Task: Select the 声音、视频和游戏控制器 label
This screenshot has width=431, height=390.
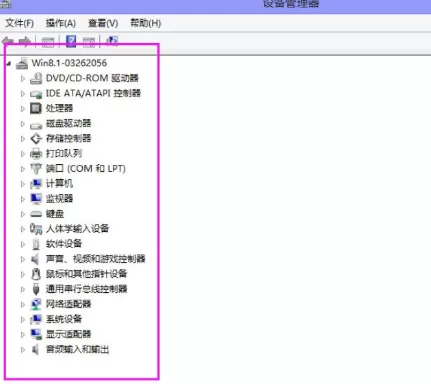Action: tap(95, 259)
